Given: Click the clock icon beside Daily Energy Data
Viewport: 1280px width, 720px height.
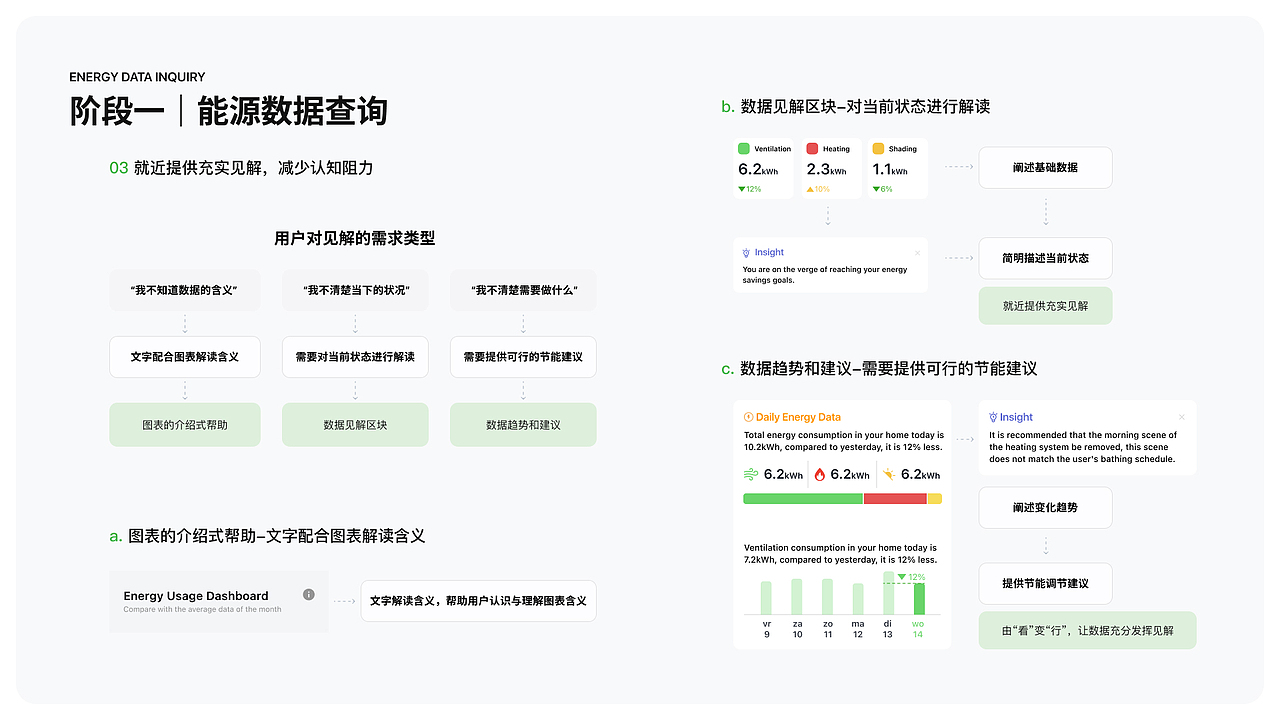Looking at the screenshot, I should pyautogui.click(x=748, y=416).
